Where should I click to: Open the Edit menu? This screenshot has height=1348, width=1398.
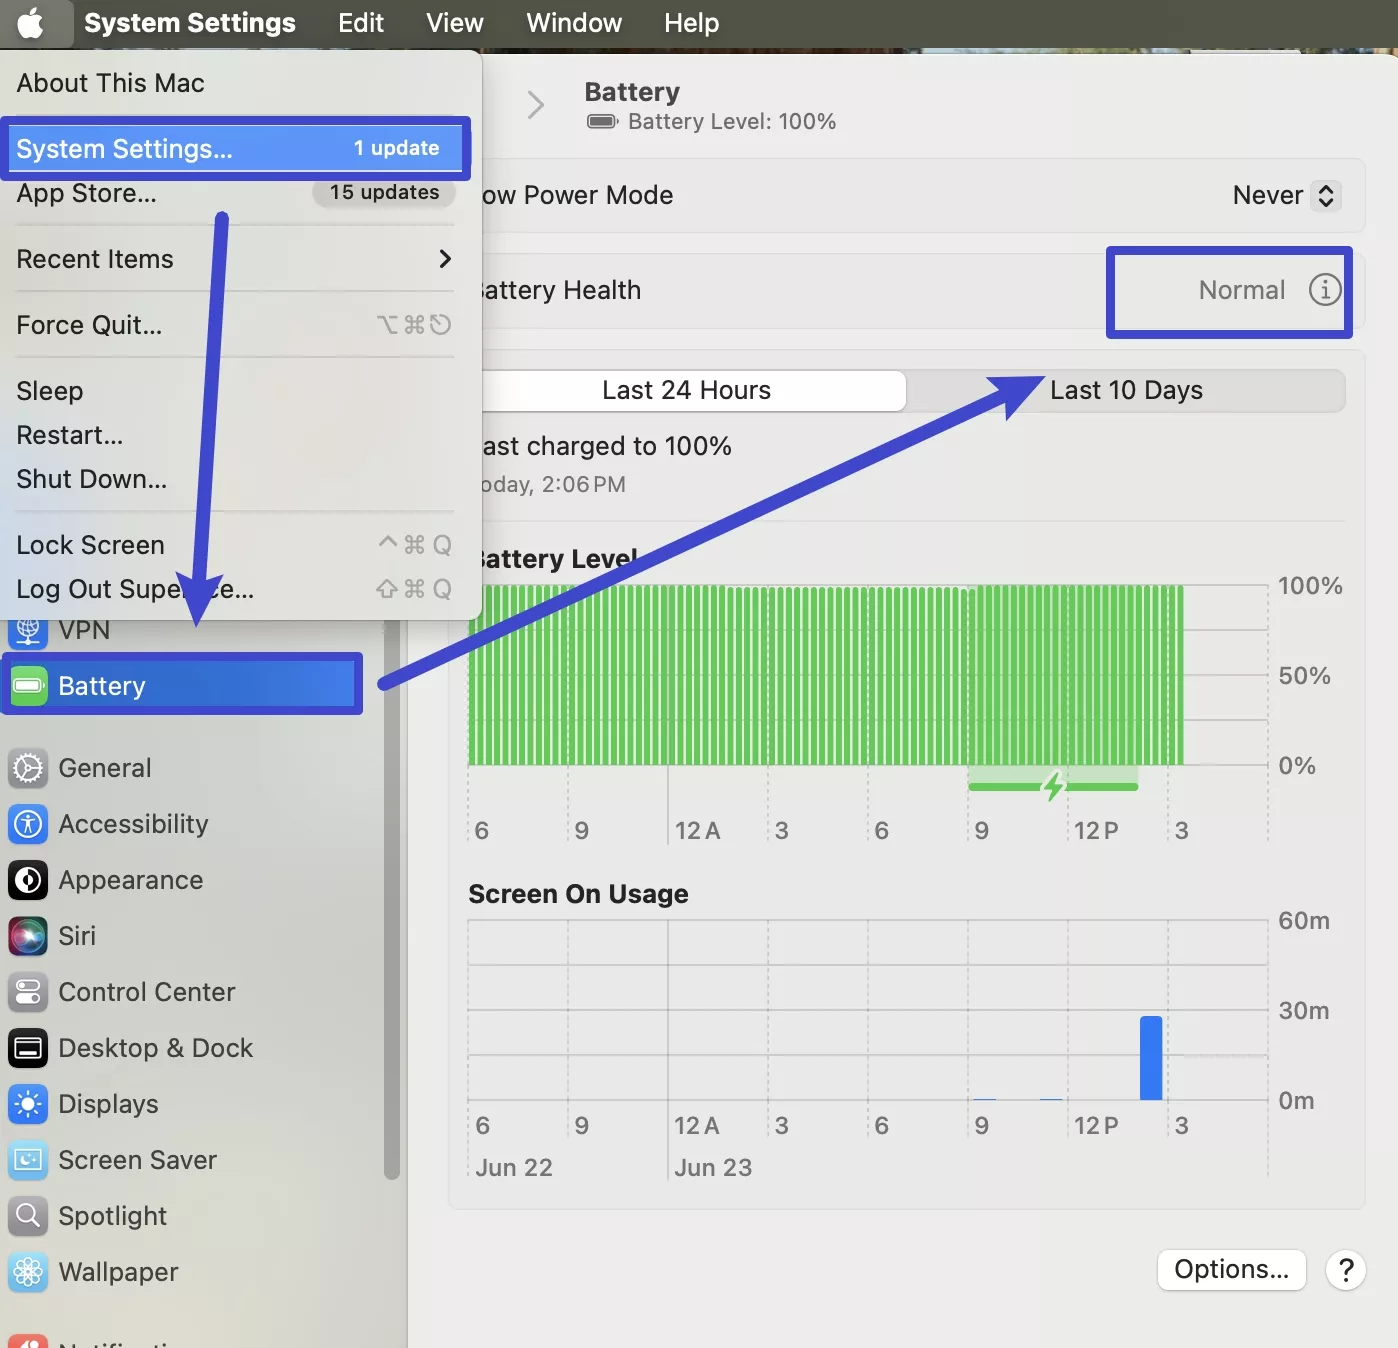click(361, 22)
